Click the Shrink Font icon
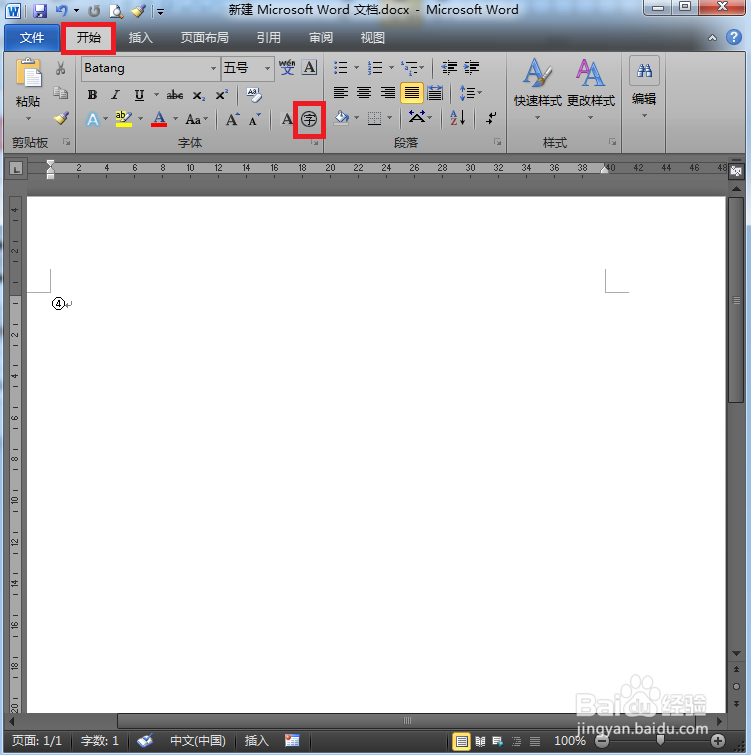The height and width of the screenshot is (755, 751). tap(255, 119)
